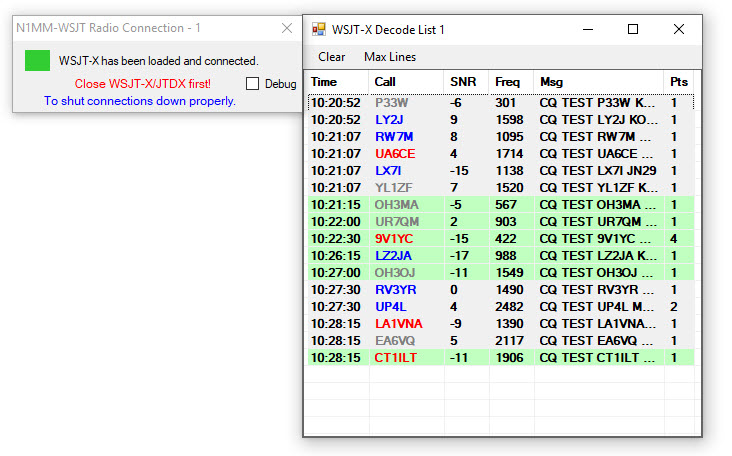Image resolution: width=732 pixels, height=456 pixels.
Task: Select callsign P33W in decode list
Action: click(392, 103)
